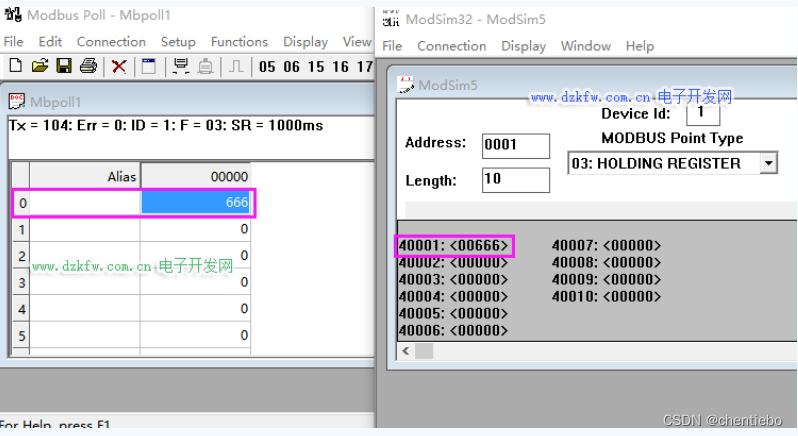Select register 40006 in ModSim5

[x=453, y=331]
